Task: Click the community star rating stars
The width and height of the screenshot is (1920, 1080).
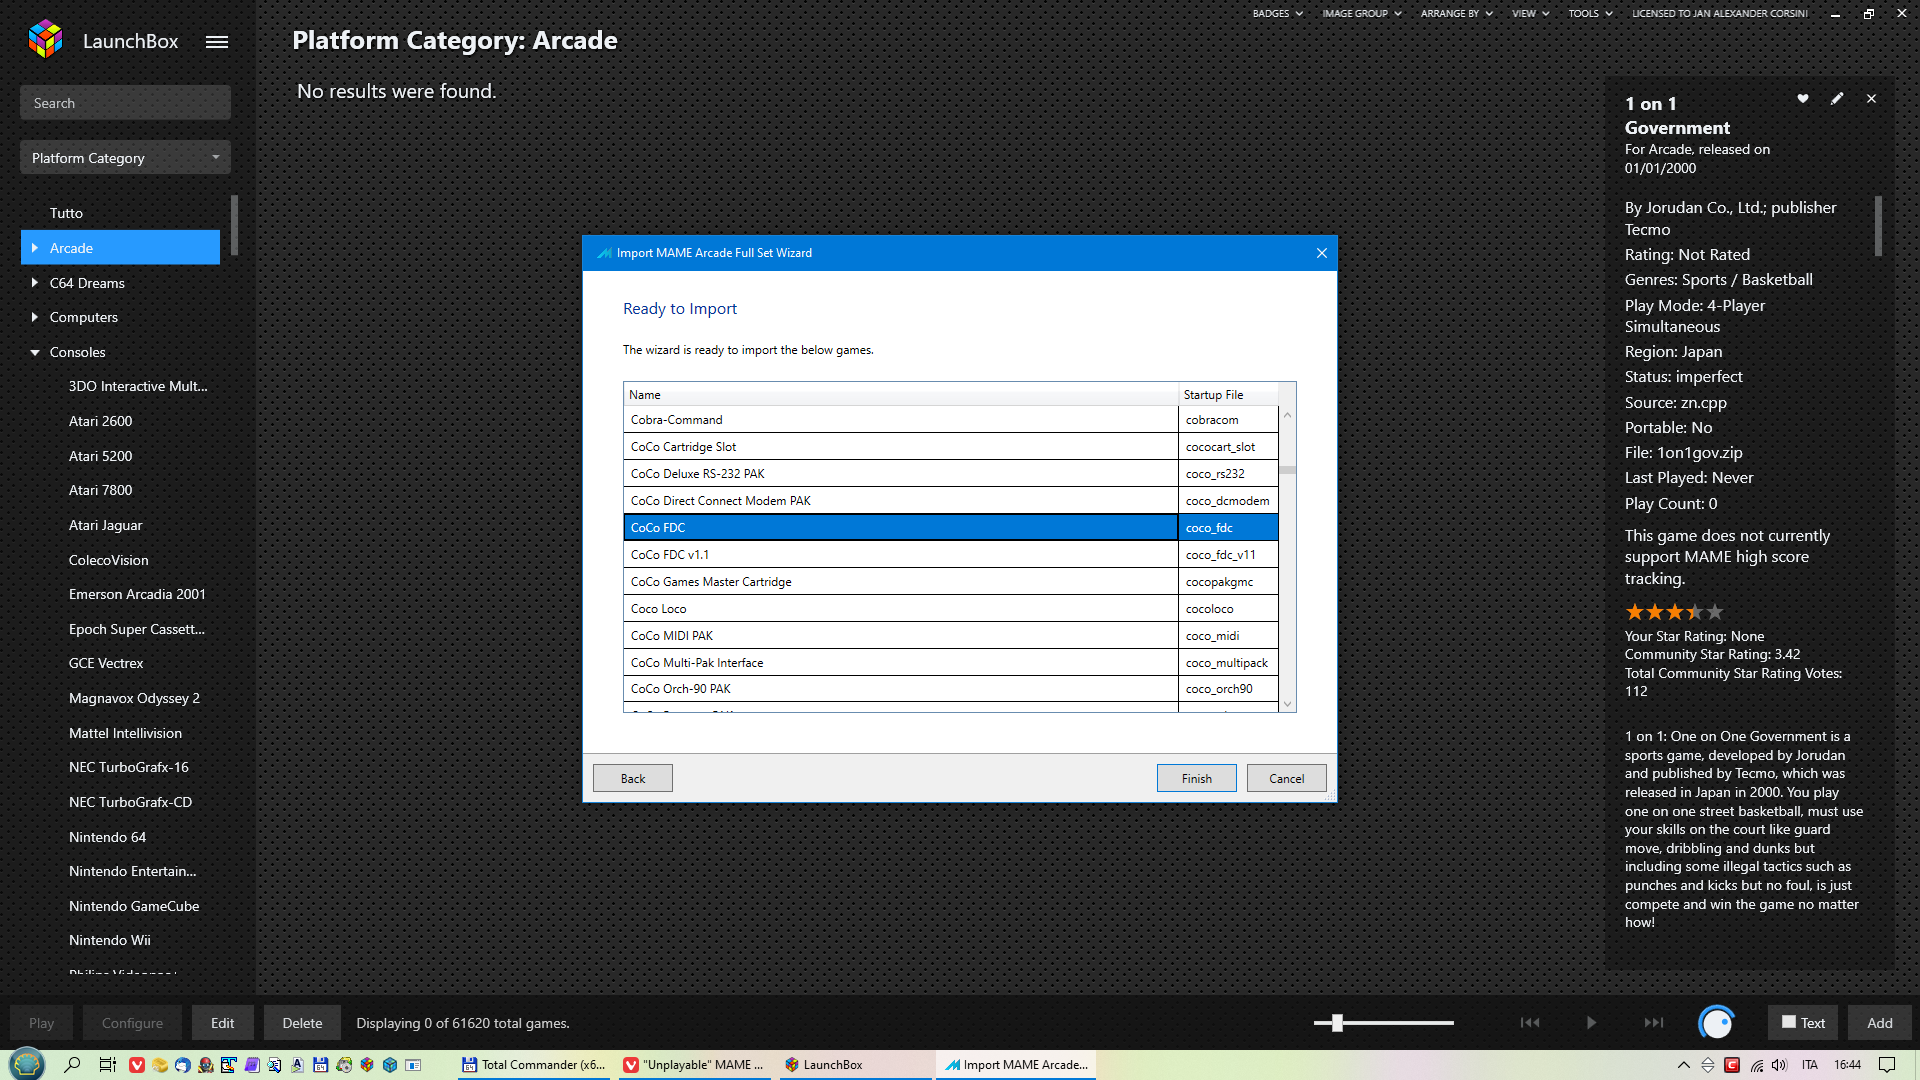Action: pos(1674,612)
